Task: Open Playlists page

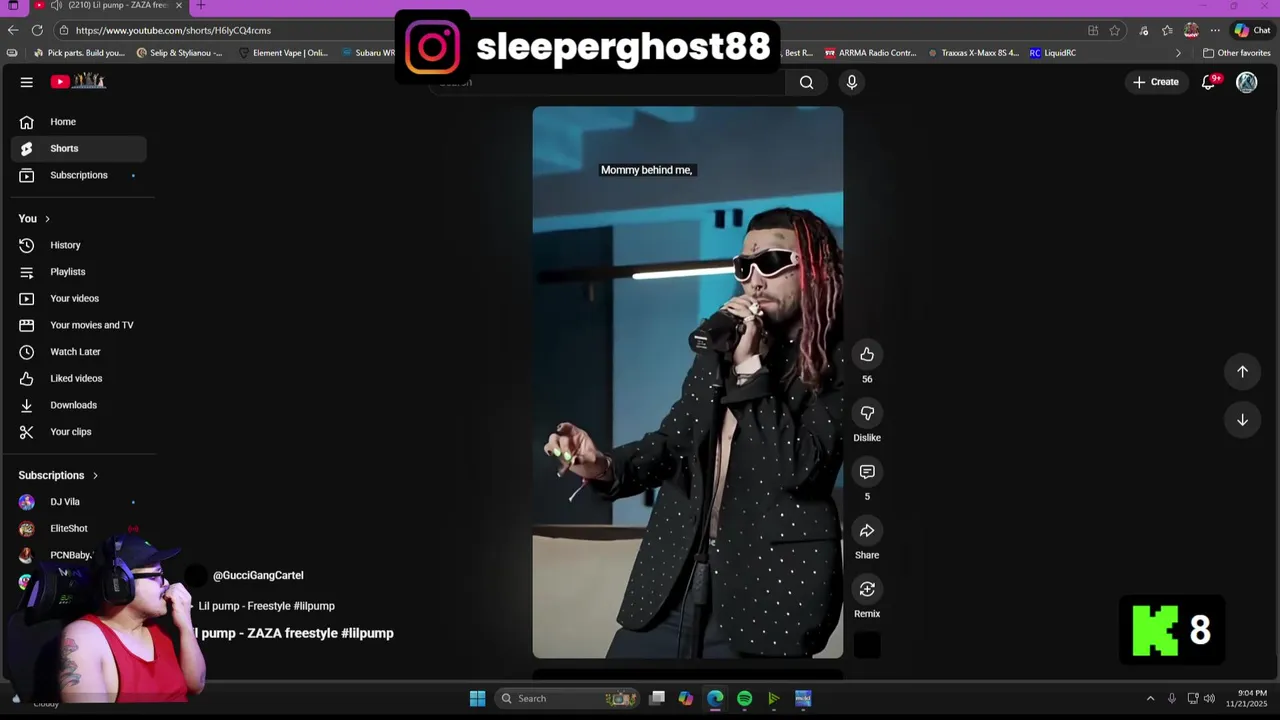Action: [x=79, y=272]
